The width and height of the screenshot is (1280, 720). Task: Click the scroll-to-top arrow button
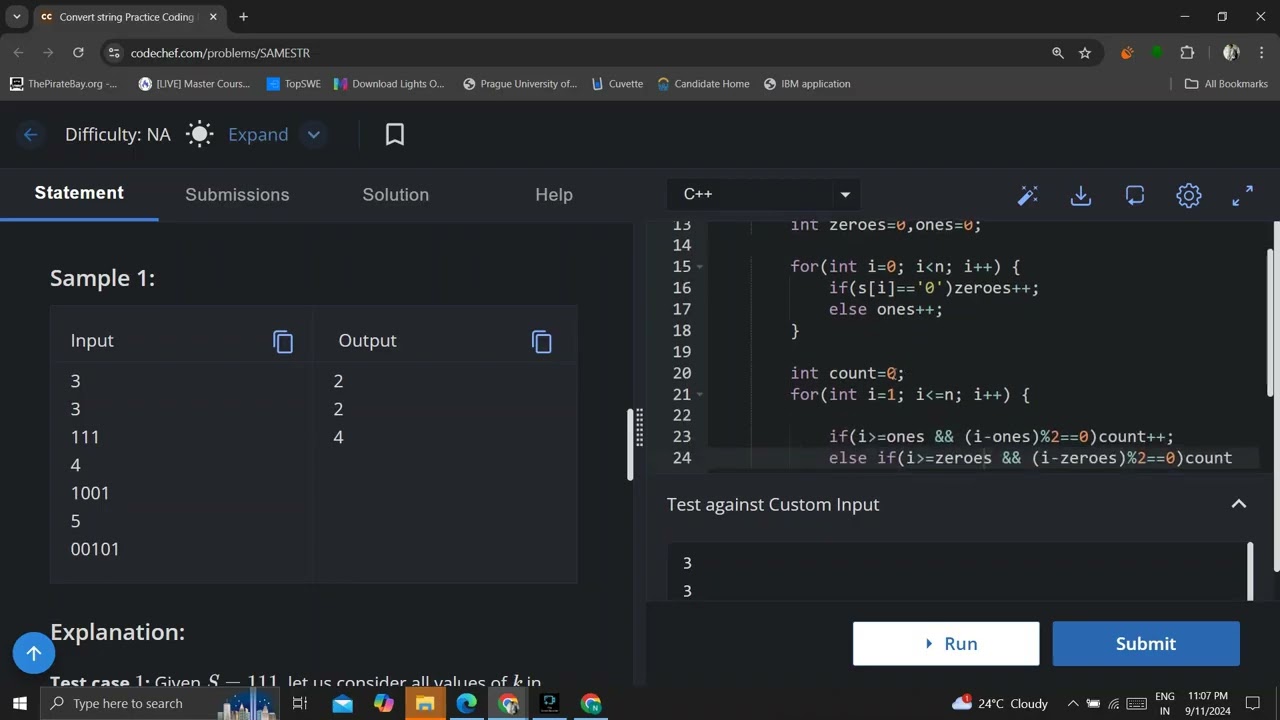33,653
